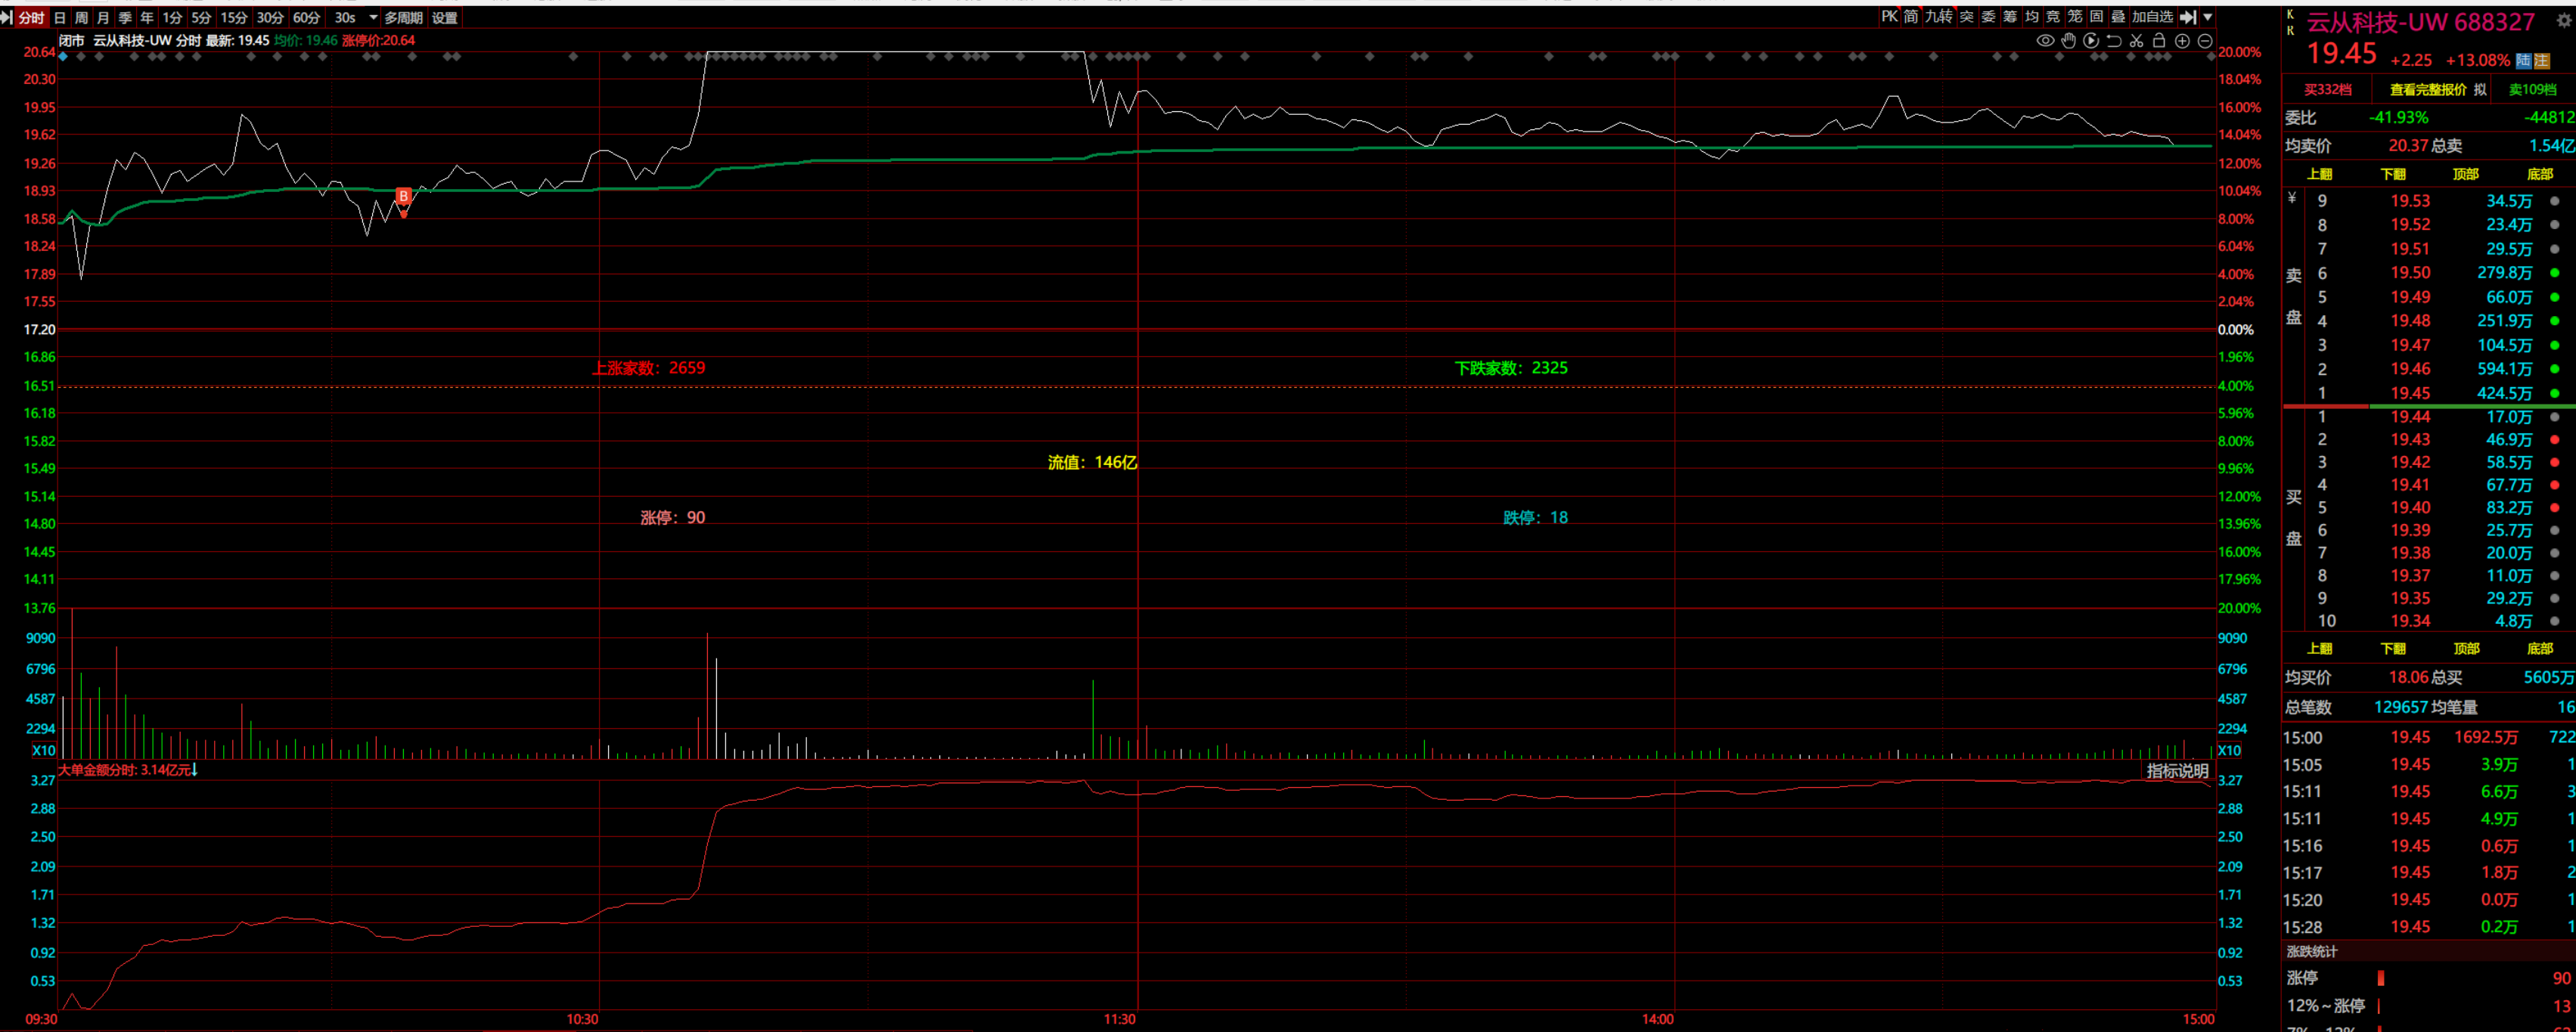2576x1032 pixels.
Task: Open the 30s period dropdown
Action: click(x=373, y=18)
